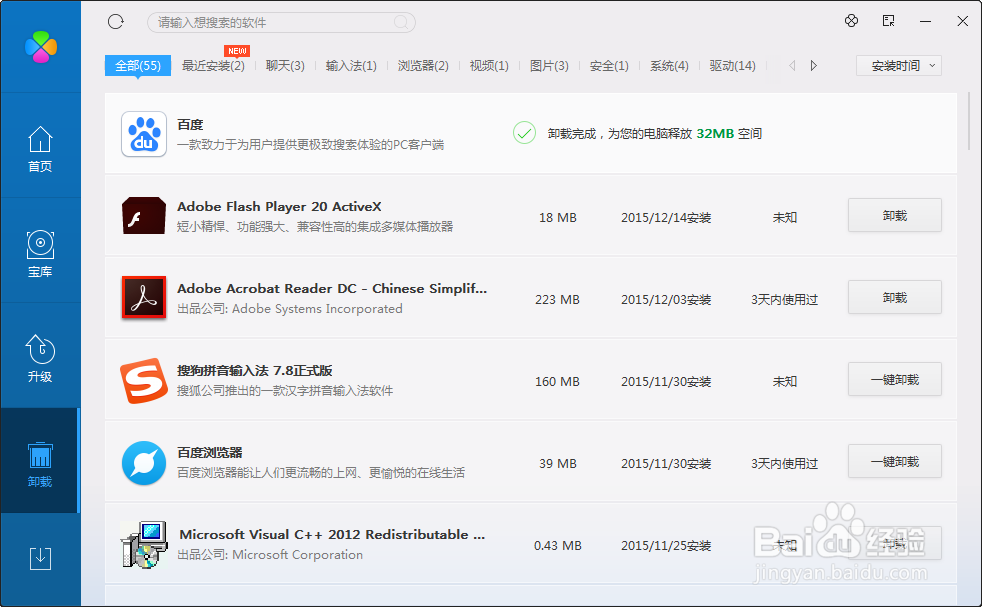This screenshot has width=982, height=607.
Task: Switch to 驱动(14) tab
Action: (733, 66)
